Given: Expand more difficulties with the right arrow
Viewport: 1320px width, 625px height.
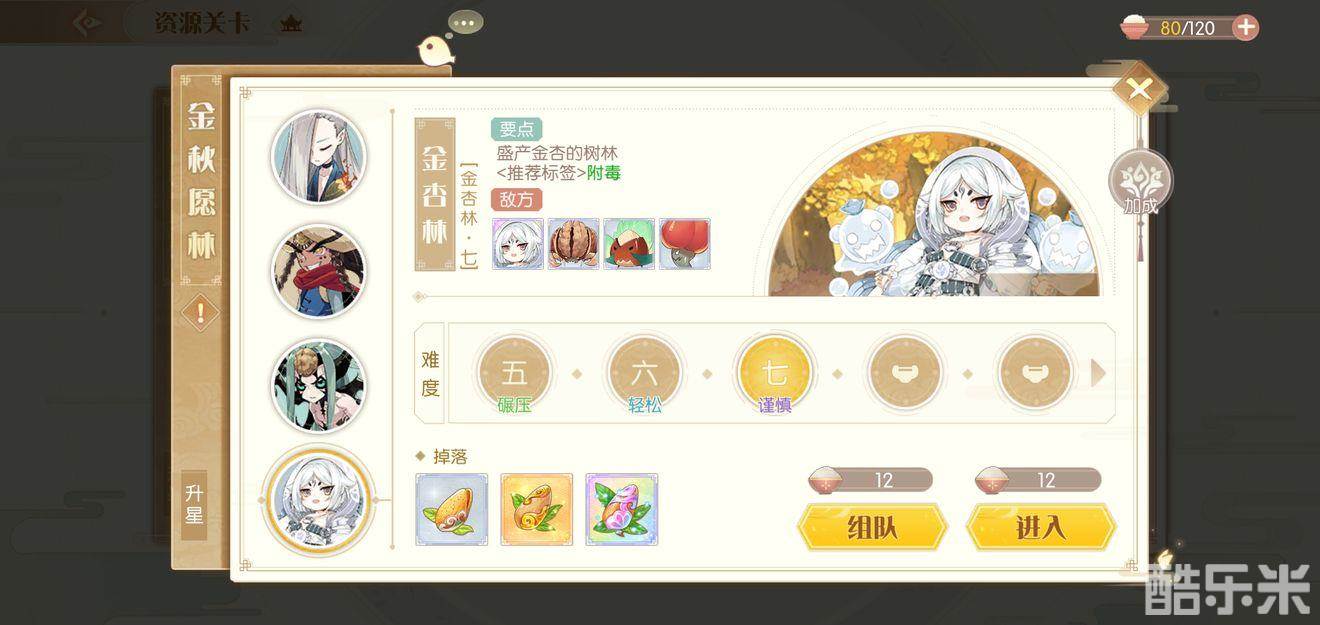Looking at the screenshot, I should [1098, 373].
